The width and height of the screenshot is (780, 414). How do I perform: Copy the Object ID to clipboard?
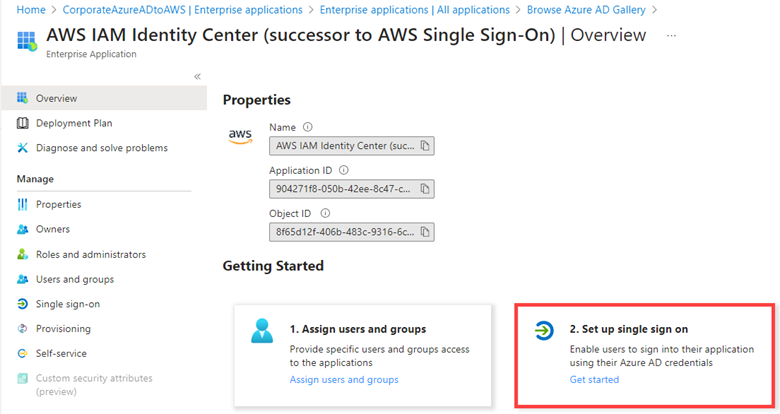[x=425, y=232]
